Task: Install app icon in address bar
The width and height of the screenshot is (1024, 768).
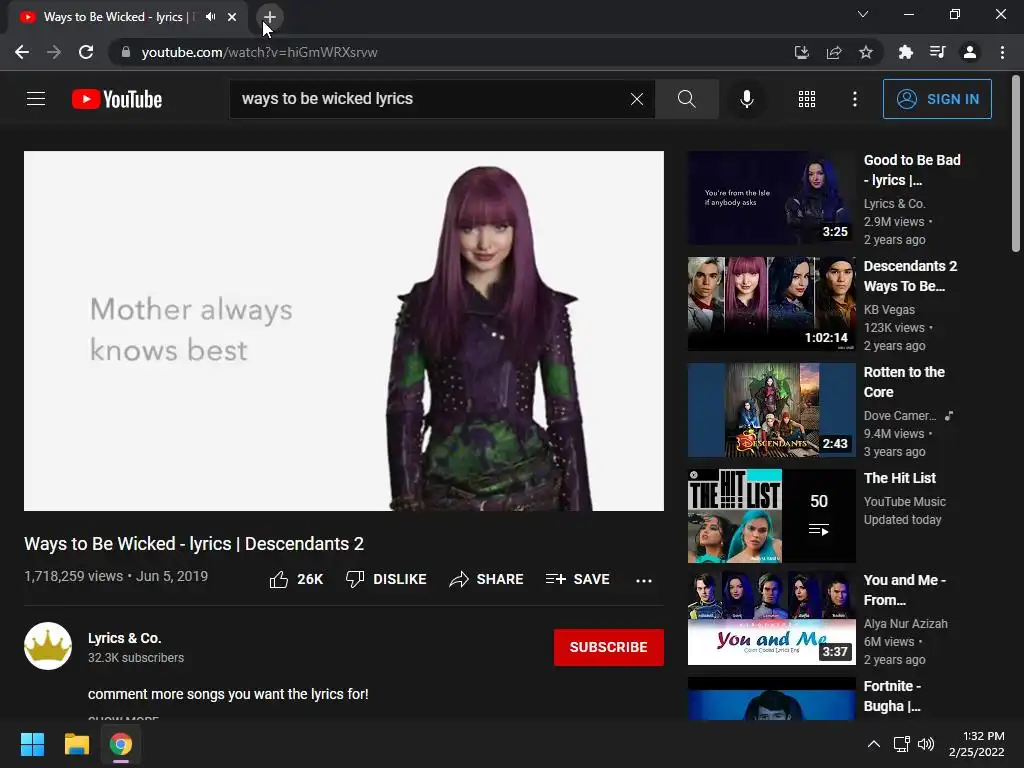Action: 801,52
